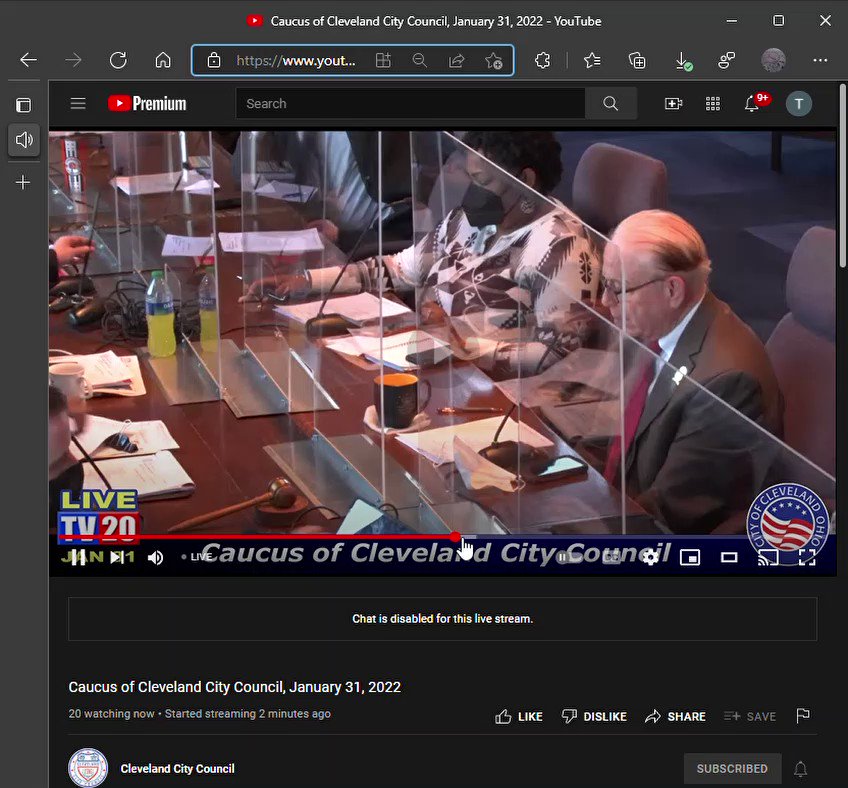Skip to the next video

[117, 557]
